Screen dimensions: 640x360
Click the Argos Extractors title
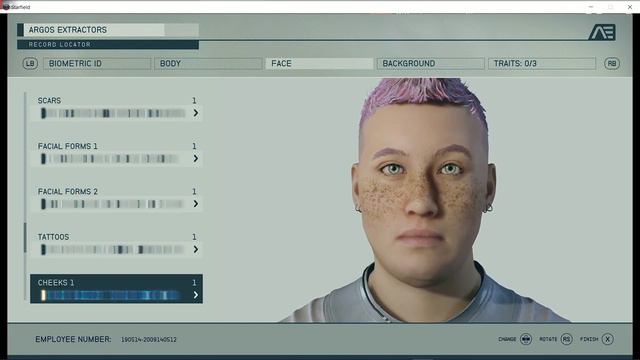pyautogui.click(x=68, y=30)
